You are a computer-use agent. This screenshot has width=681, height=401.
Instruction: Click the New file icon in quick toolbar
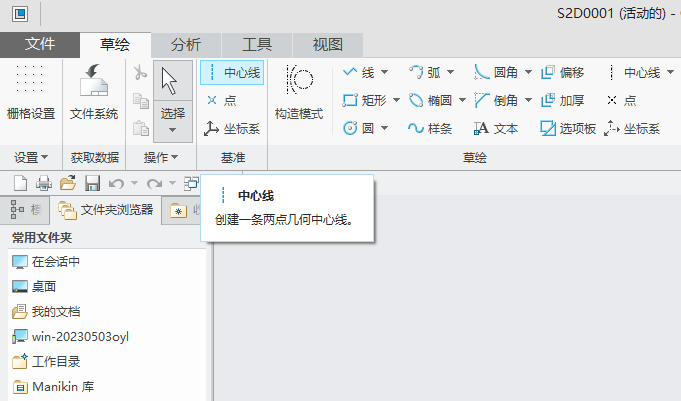(20, 183)
